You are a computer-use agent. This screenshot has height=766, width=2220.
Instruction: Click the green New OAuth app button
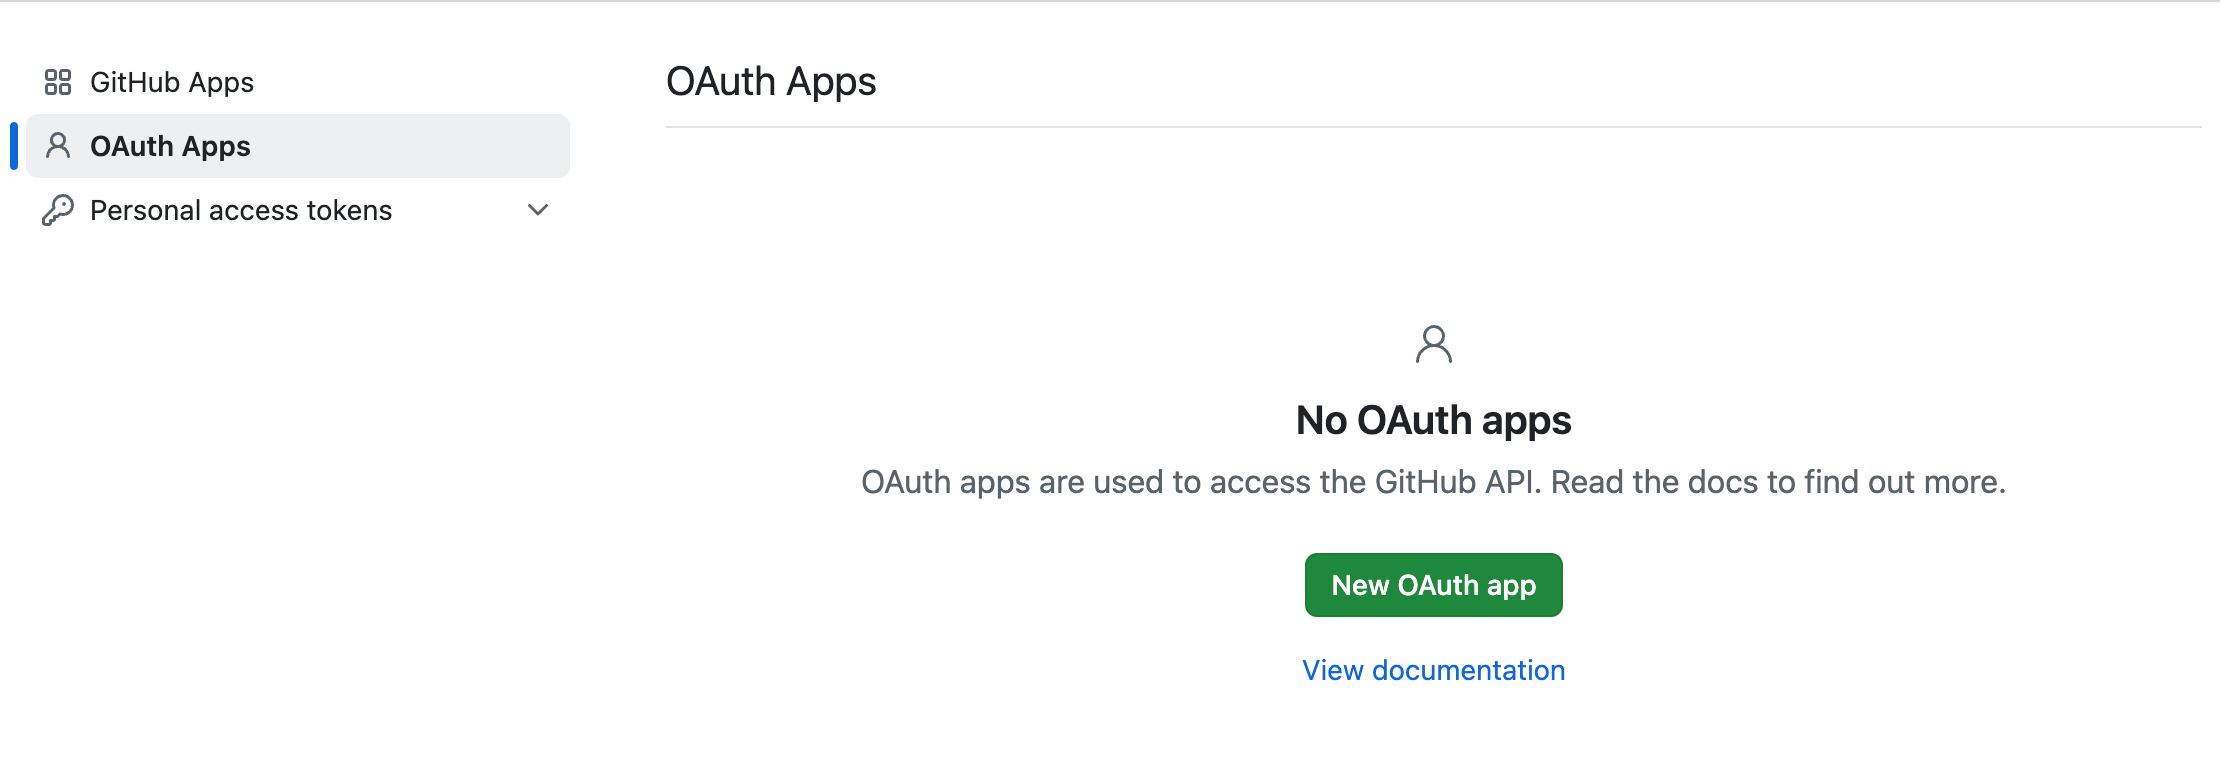pyautogui.click(x=1434, y=585)
